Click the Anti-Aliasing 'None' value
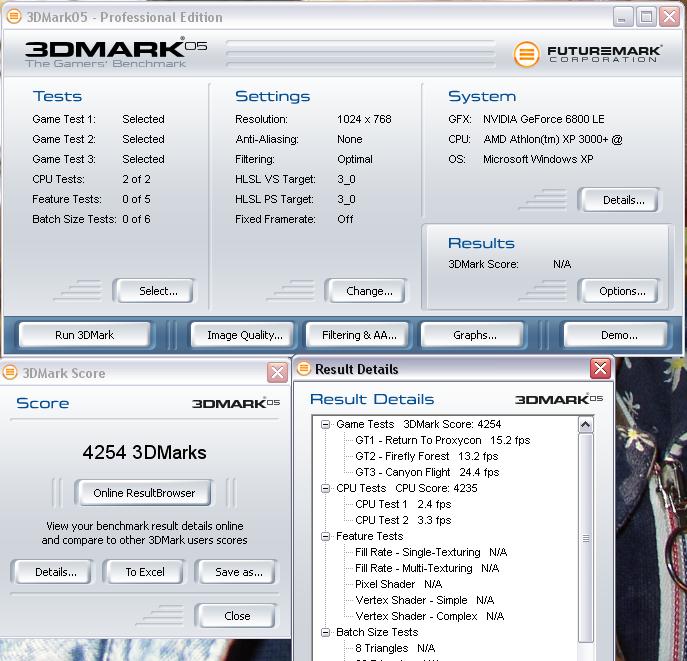Image resolution: width=687 pixels, height=661 pixels. pos(350,139)
